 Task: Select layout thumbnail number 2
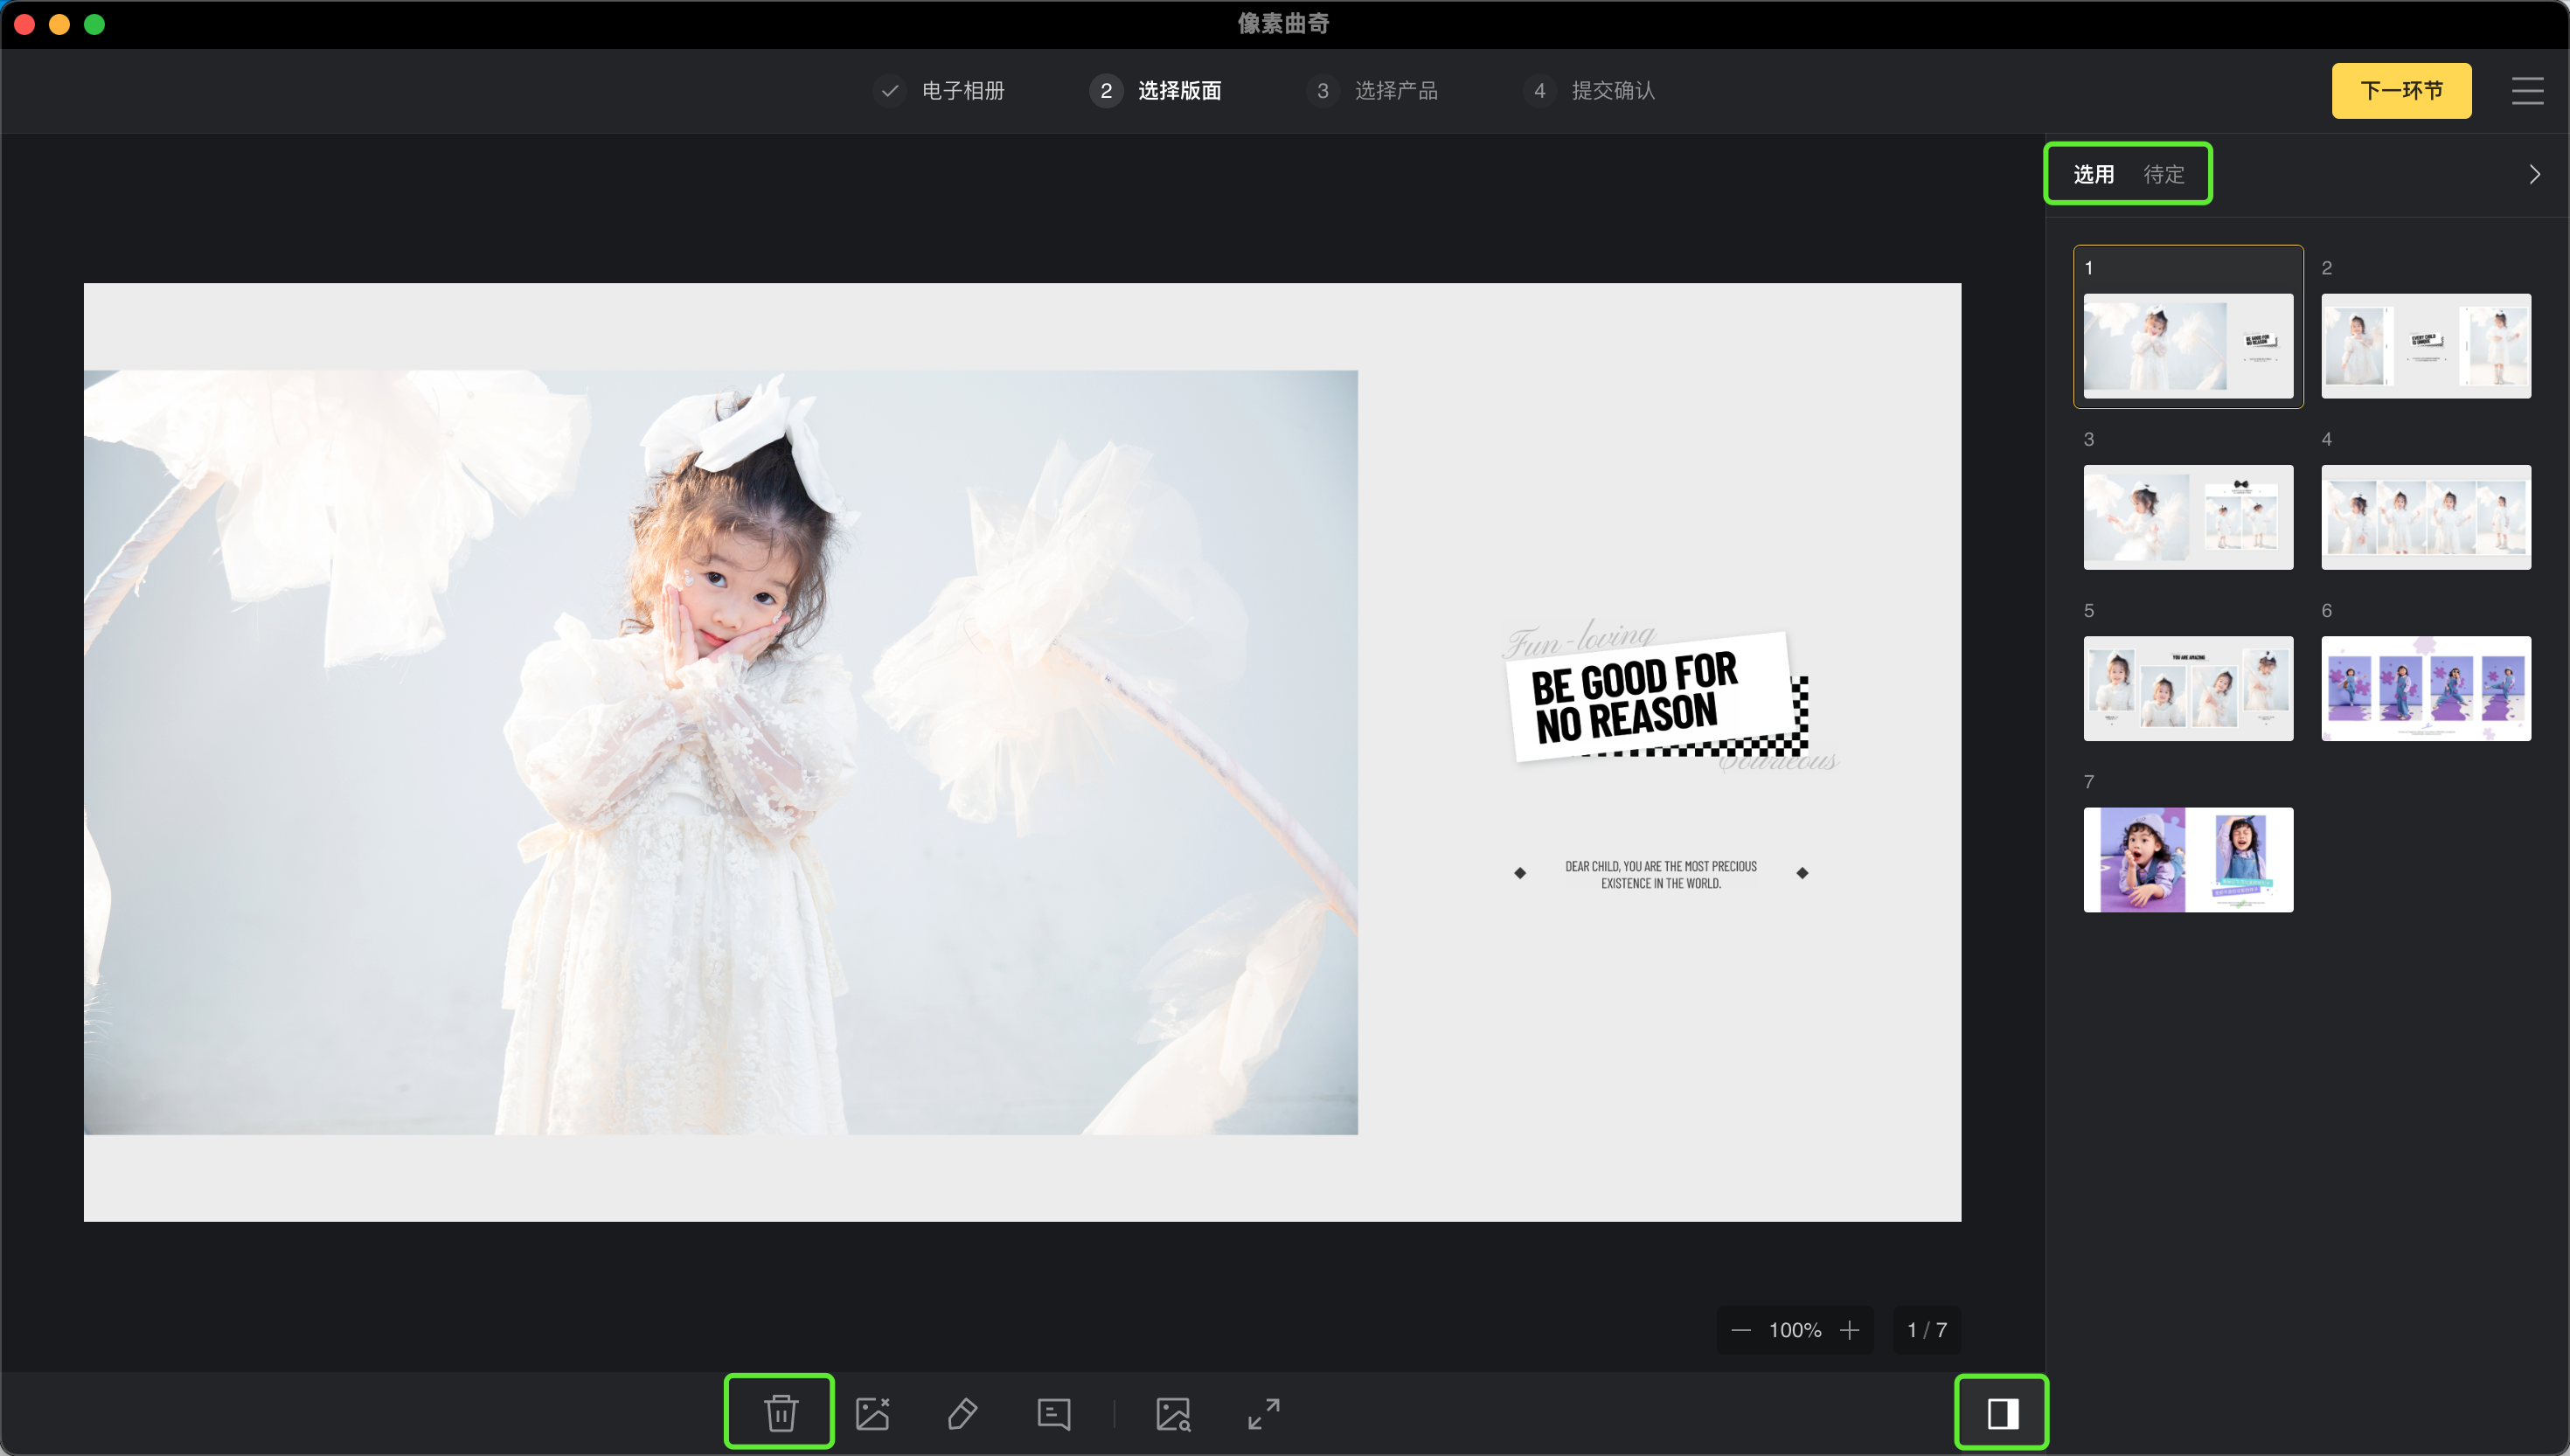click(2425, 345)
